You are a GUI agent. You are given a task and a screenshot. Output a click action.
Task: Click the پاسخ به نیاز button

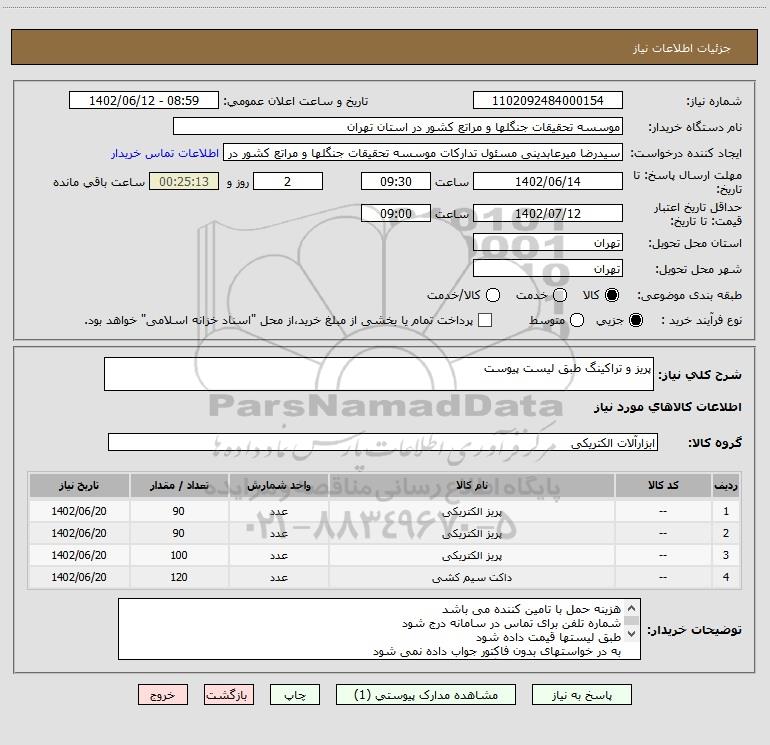(x=582, y=695)
